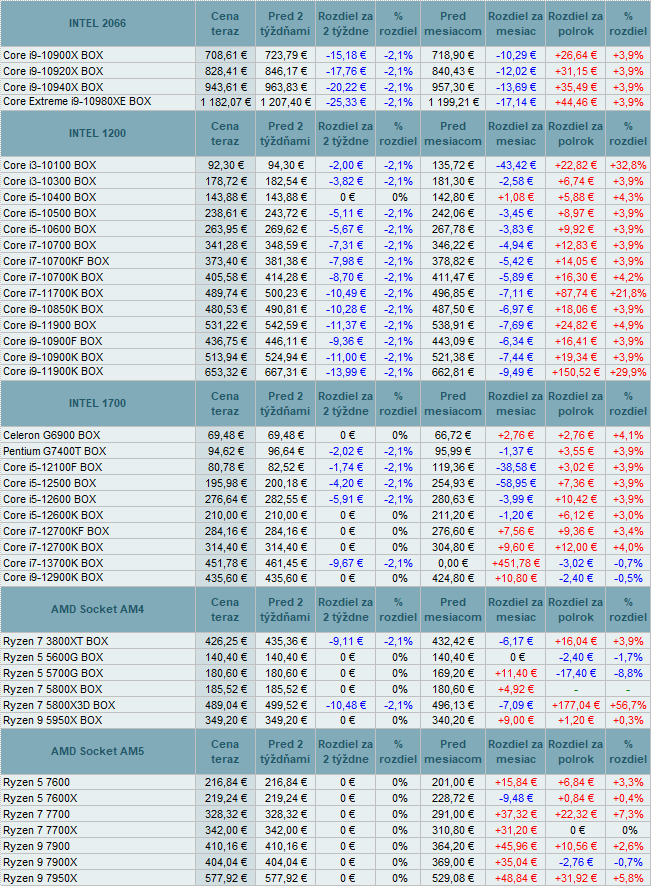The width and height of the screenshot is (651, 886).
Task: Click the 708,61 € current price cell
Action: tap(225, 55)
